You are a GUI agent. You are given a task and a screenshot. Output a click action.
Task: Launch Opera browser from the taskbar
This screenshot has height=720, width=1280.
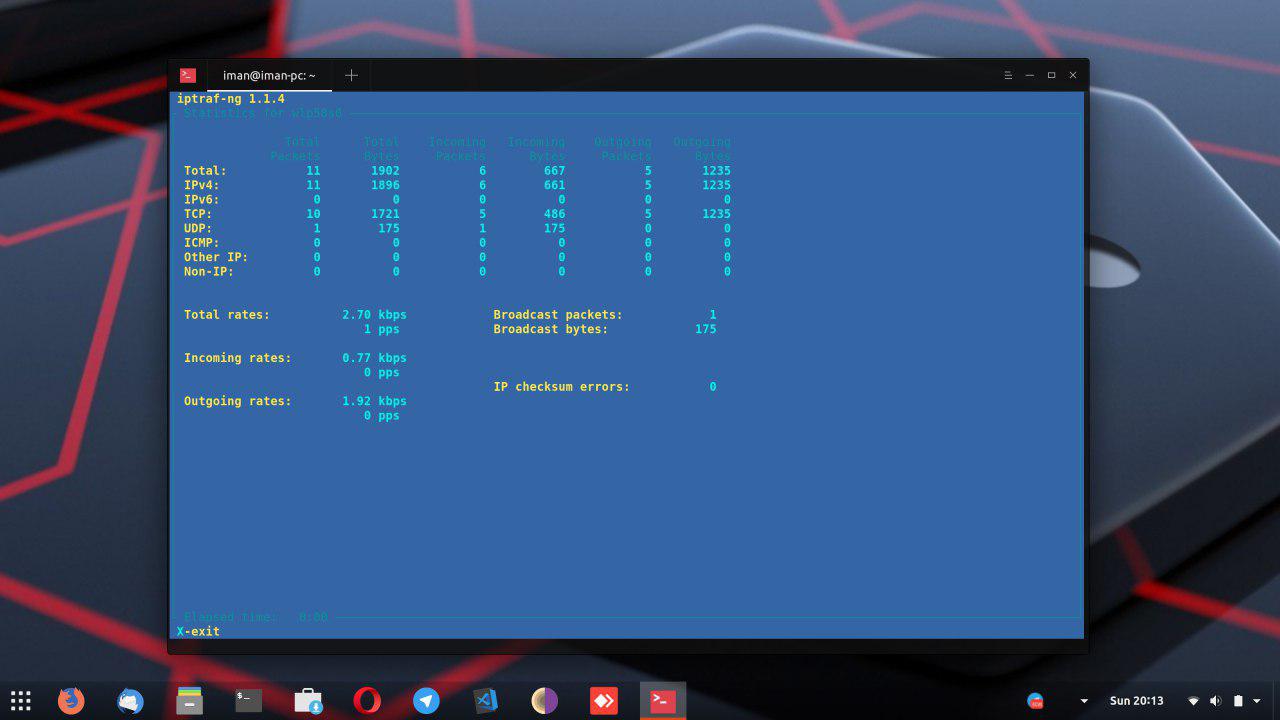(x=367, y=701)
